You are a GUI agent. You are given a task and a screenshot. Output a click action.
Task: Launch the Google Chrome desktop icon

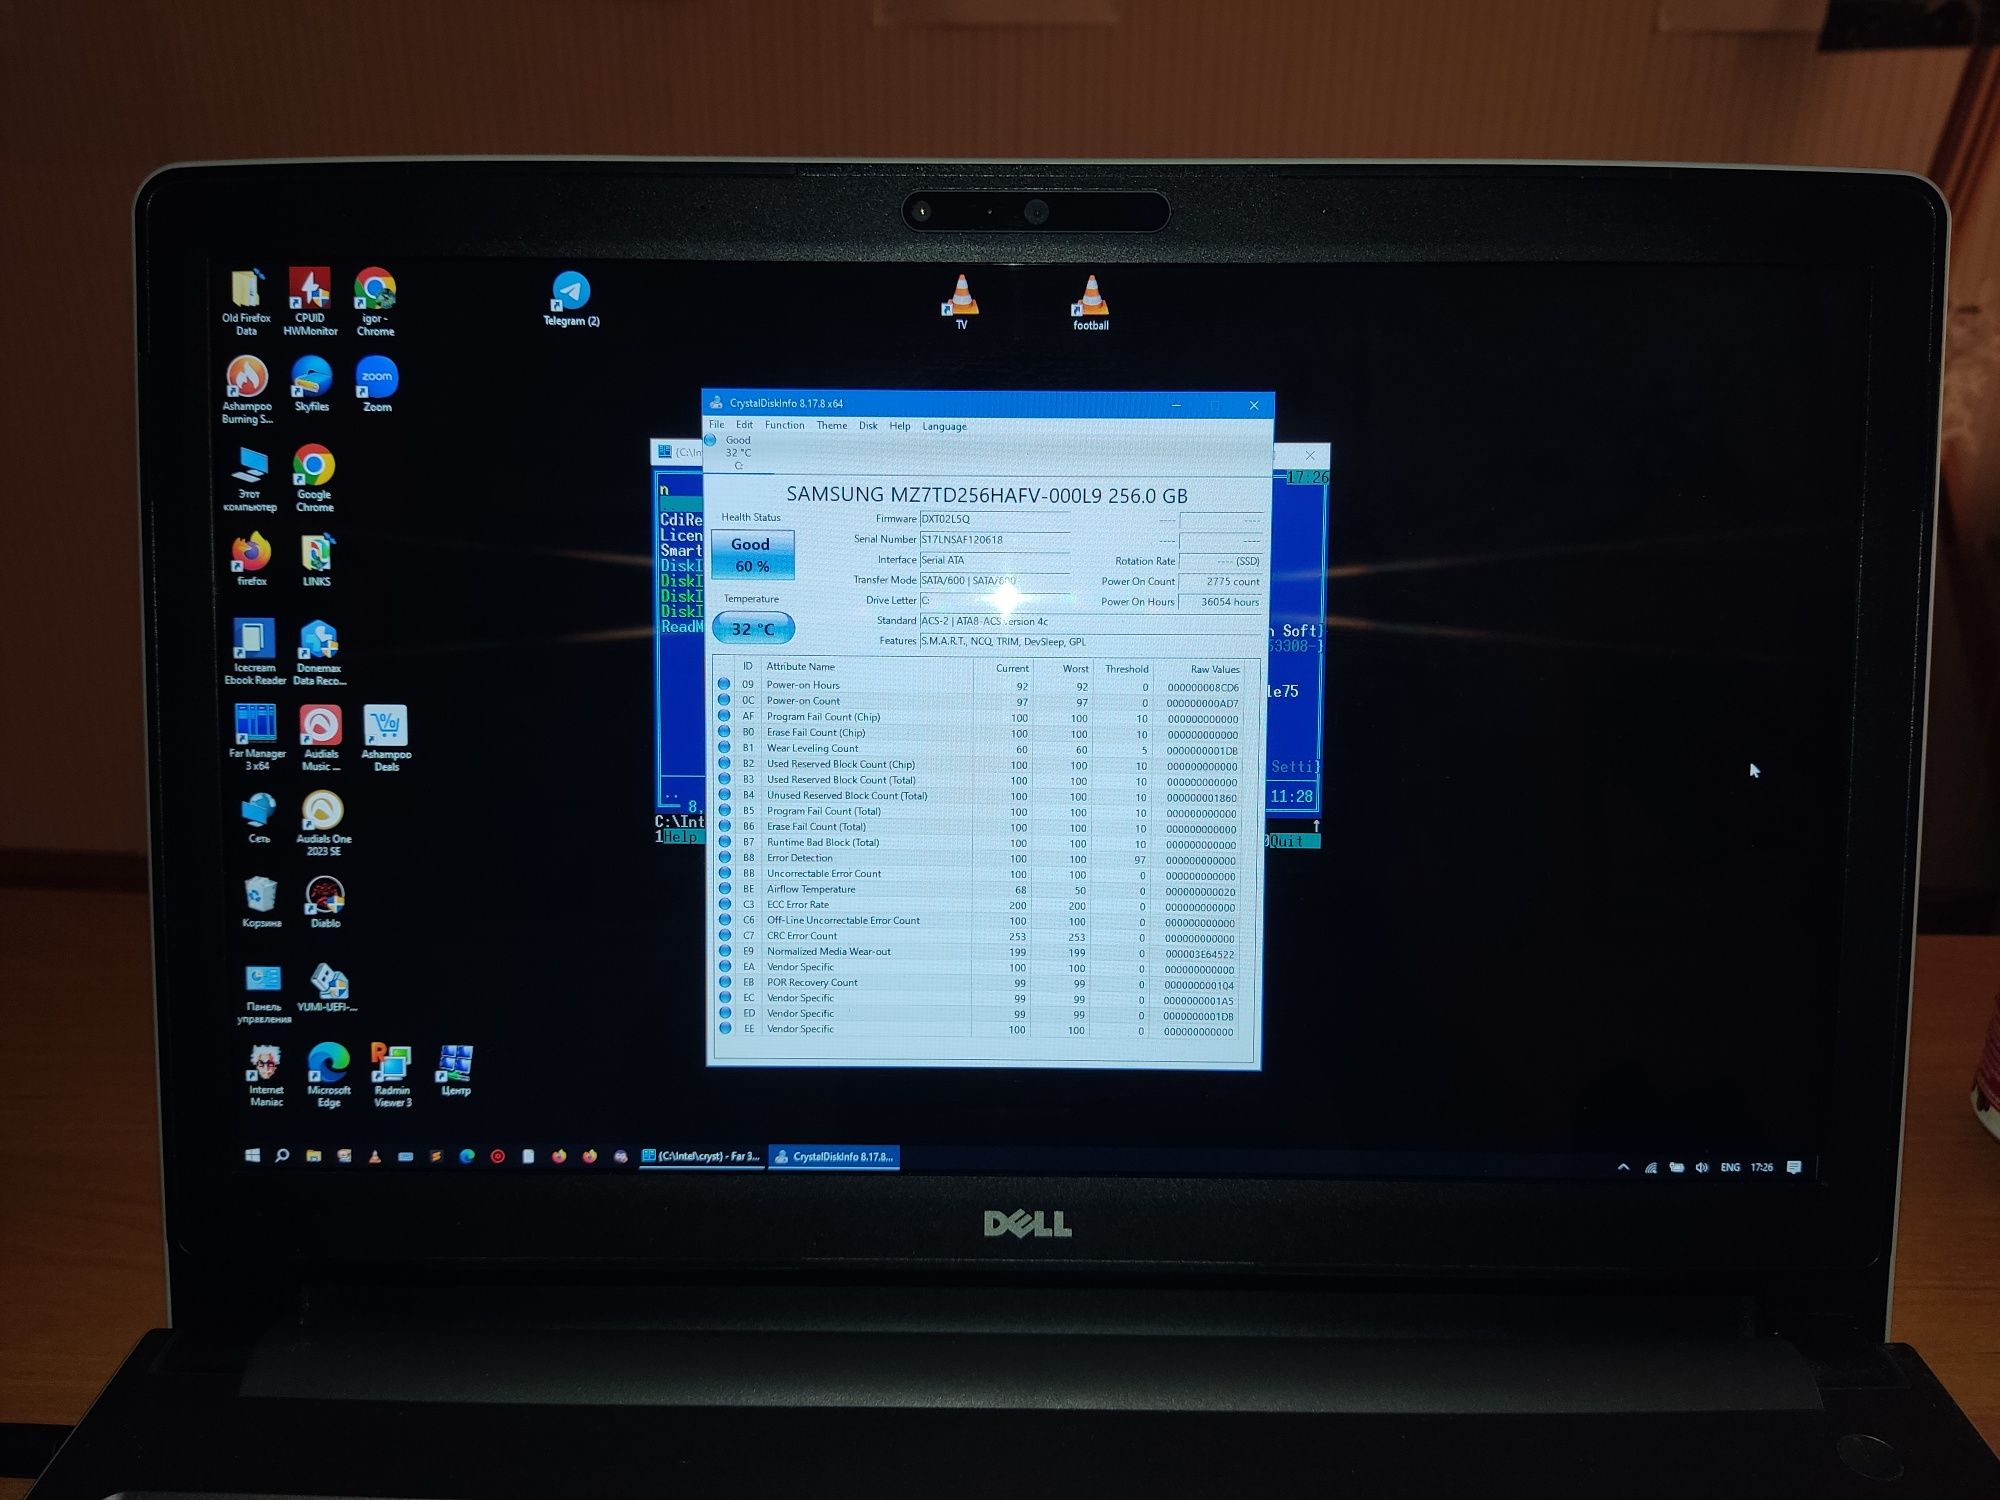(314, 478)
